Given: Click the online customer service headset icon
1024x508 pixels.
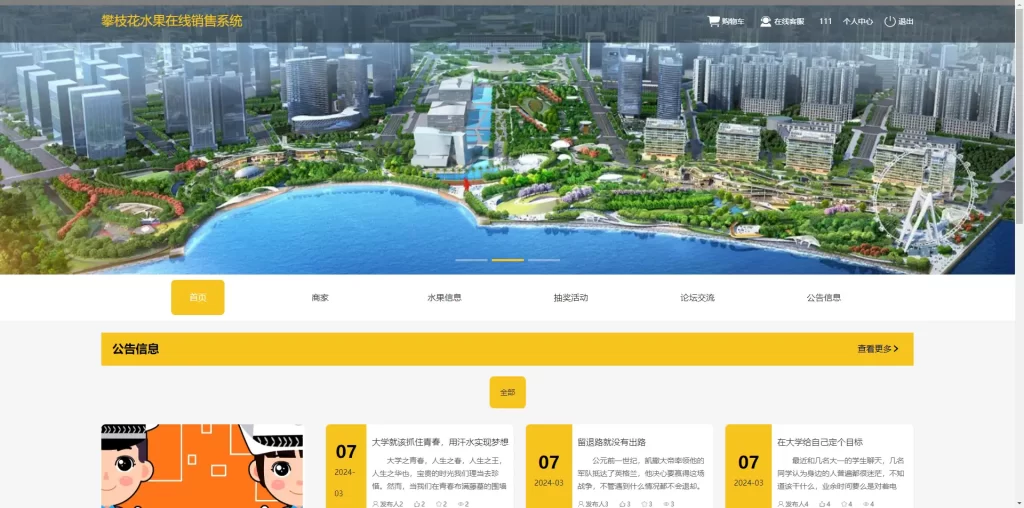Looking at the screenshot, I should (765, 21).
